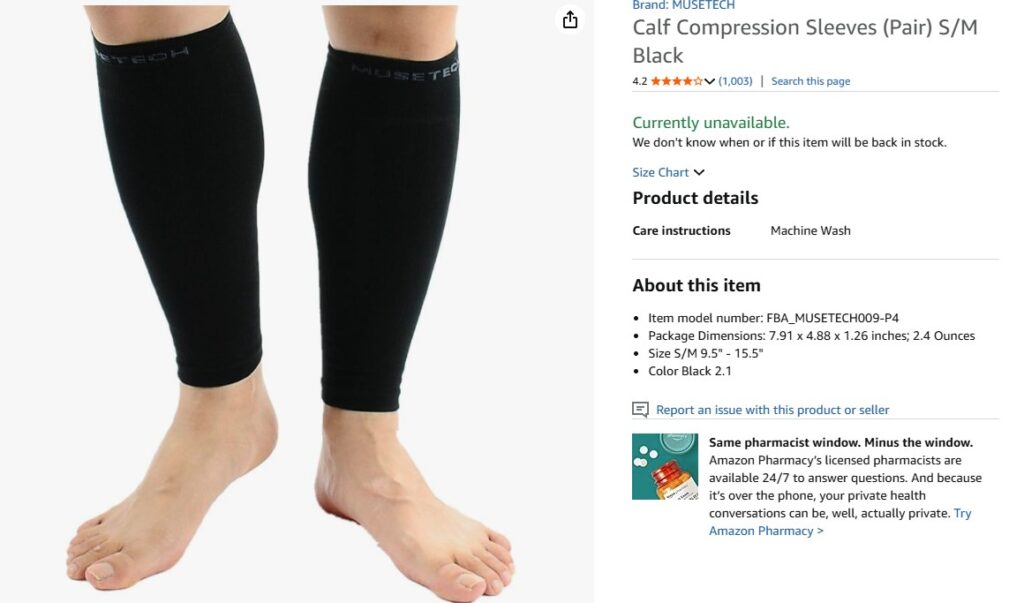Open the MUSETECH brand link
1024x603 pixels.
click(x=683, y=5)
